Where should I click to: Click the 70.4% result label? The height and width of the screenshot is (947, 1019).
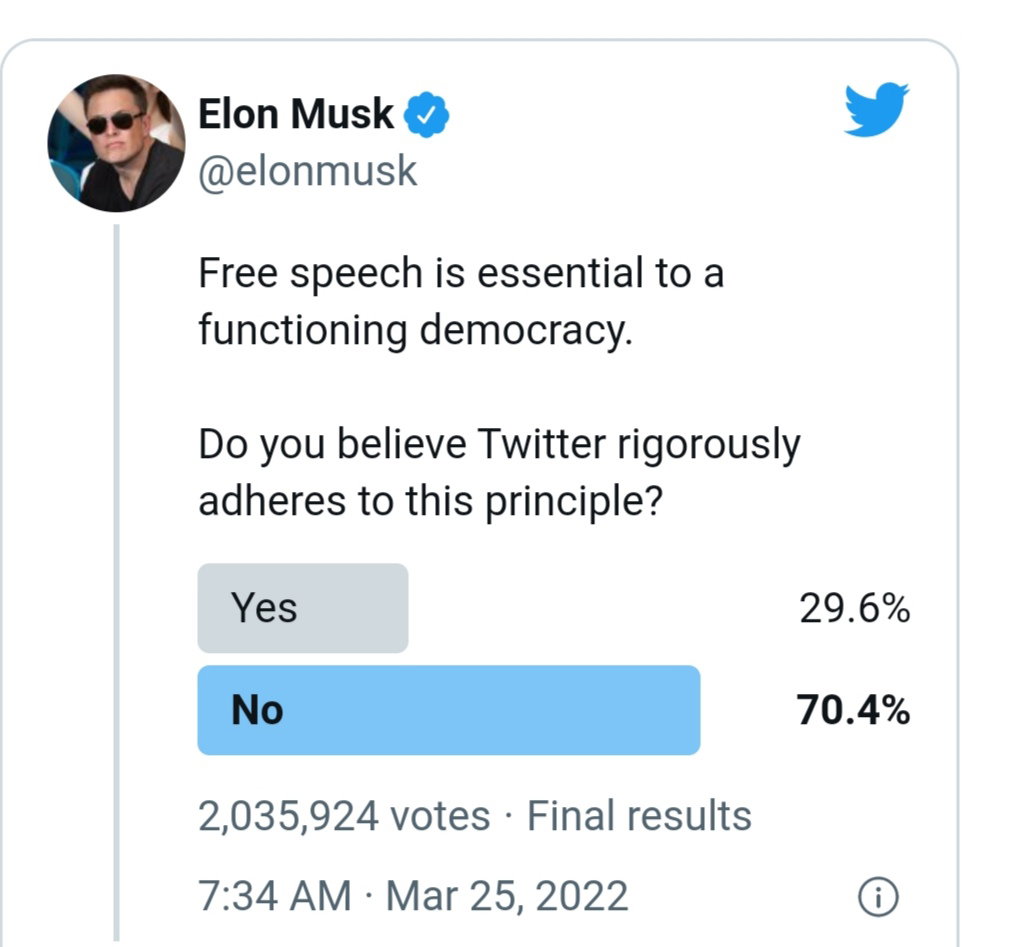pos(853,710)
